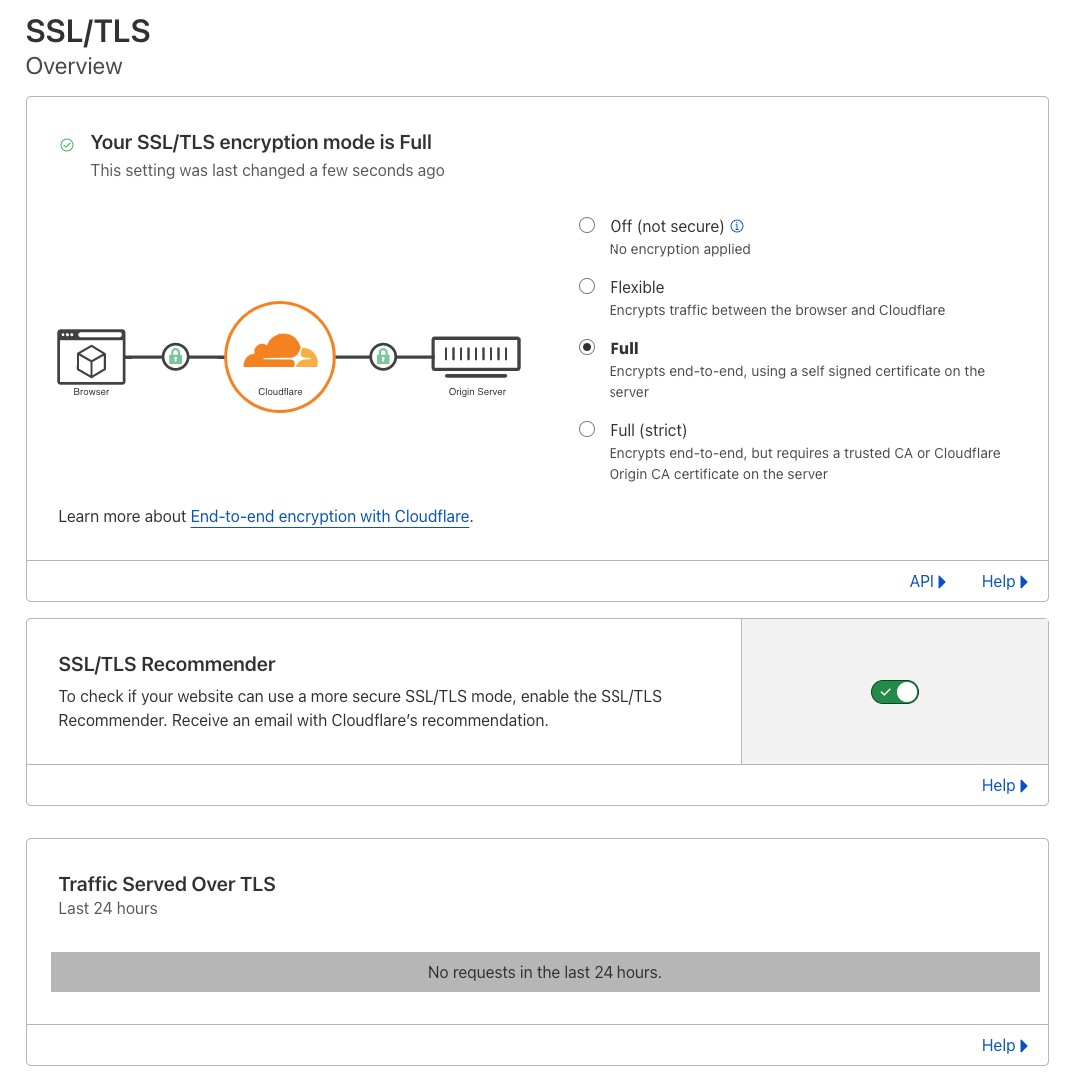Expand Help in the encryption mode card

coord(1004,582)
